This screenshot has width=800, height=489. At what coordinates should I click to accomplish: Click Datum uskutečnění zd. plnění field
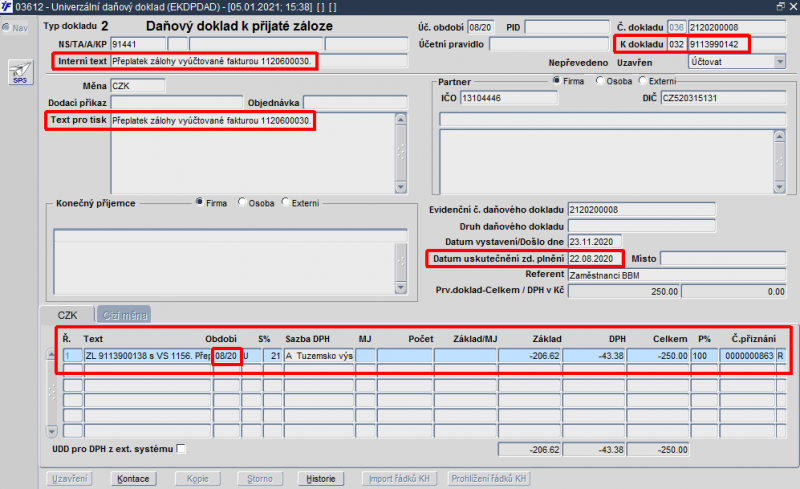(594, 258)
